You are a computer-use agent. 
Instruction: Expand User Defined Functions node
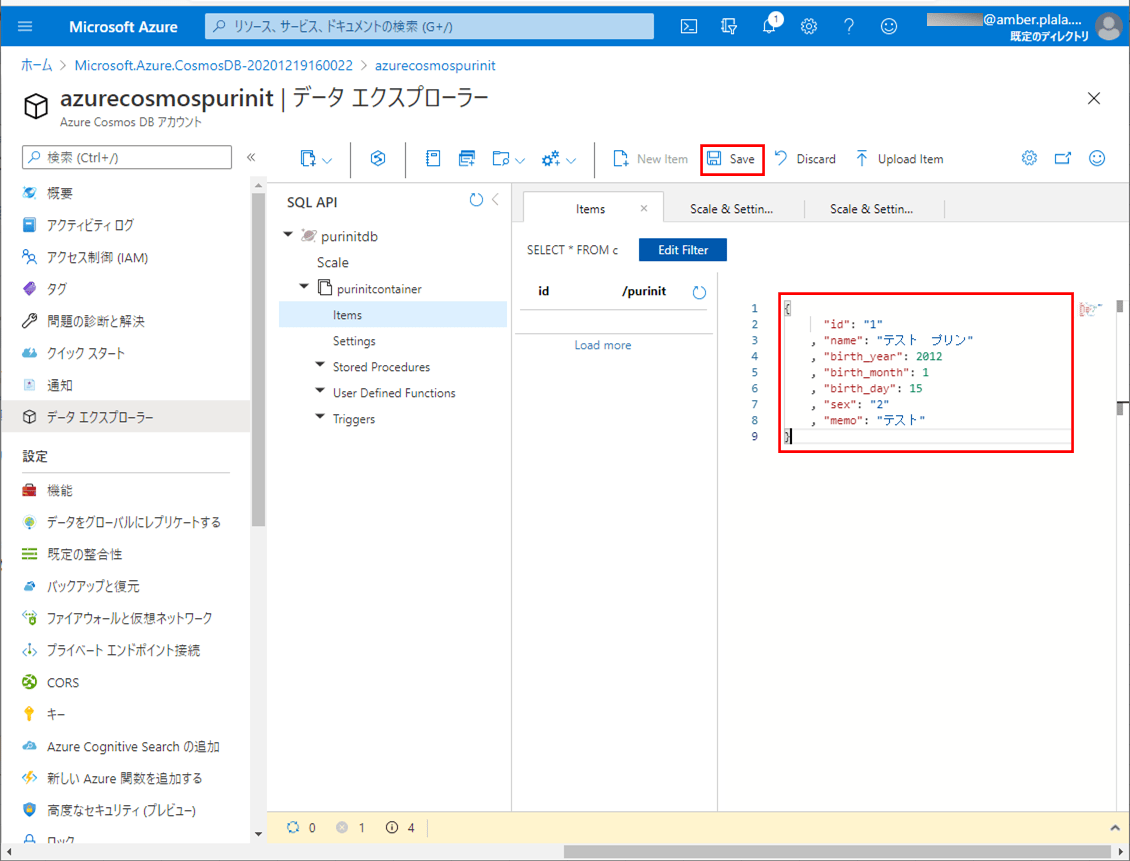pos(320,391)
